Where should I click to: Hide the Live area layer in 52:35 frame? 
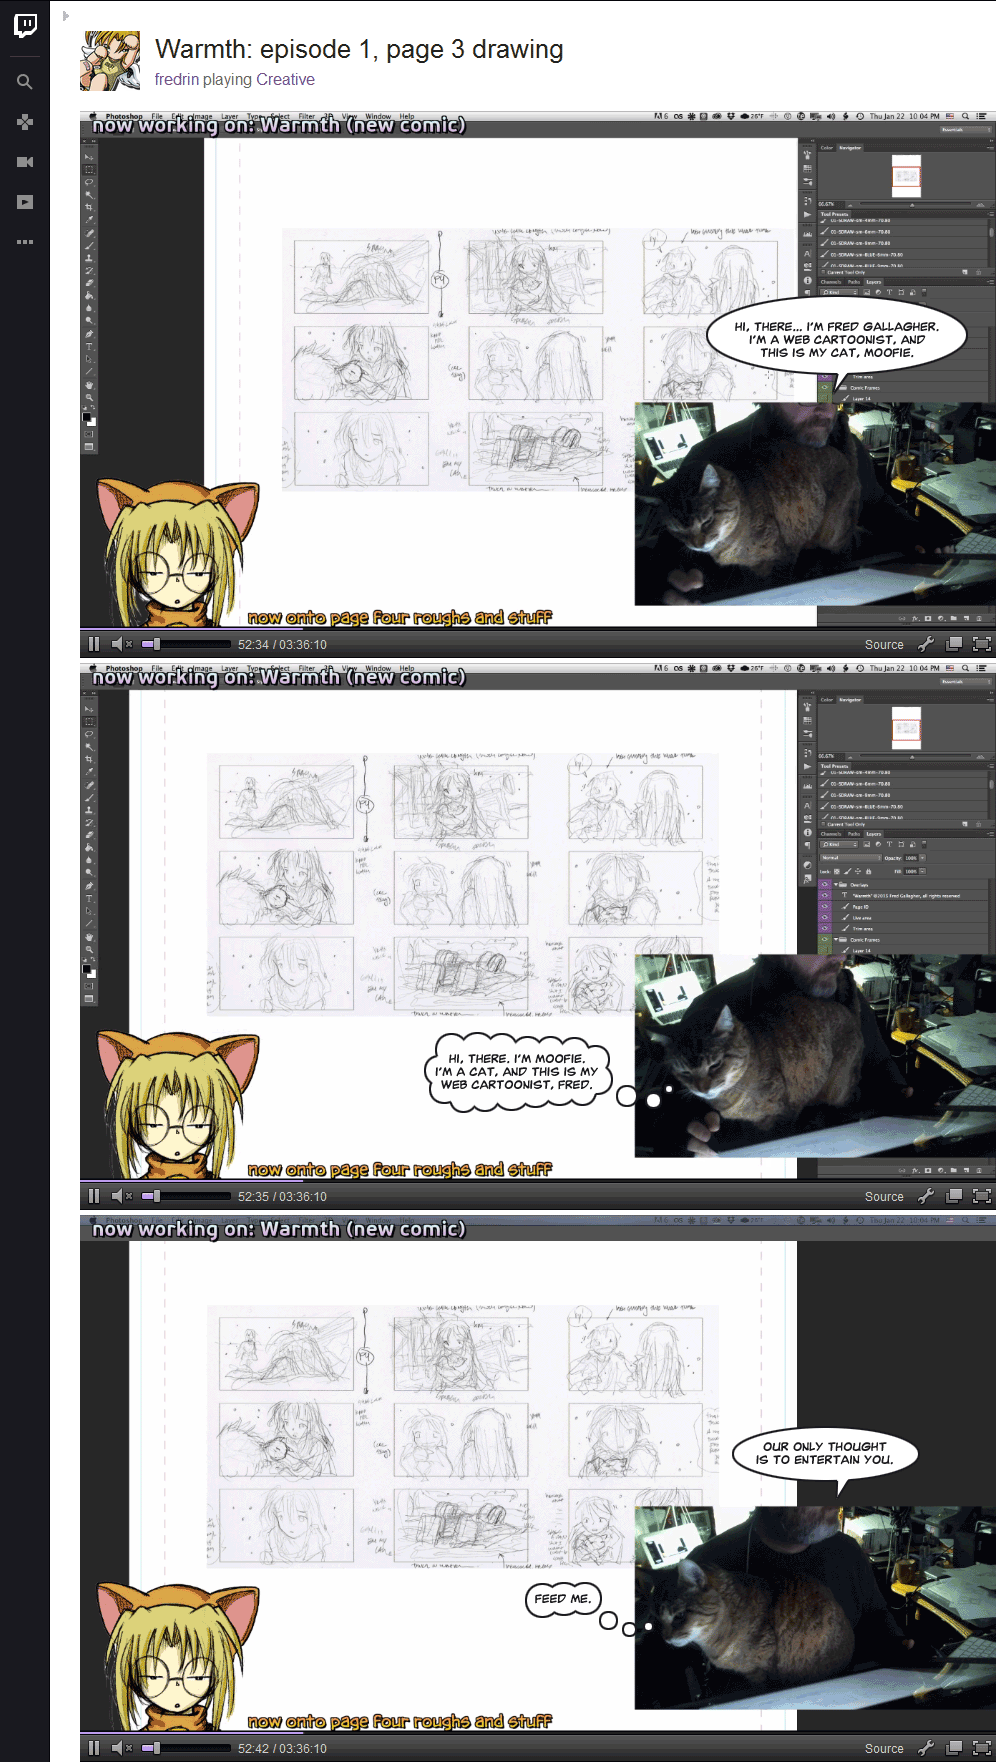[x=825, y=917]
